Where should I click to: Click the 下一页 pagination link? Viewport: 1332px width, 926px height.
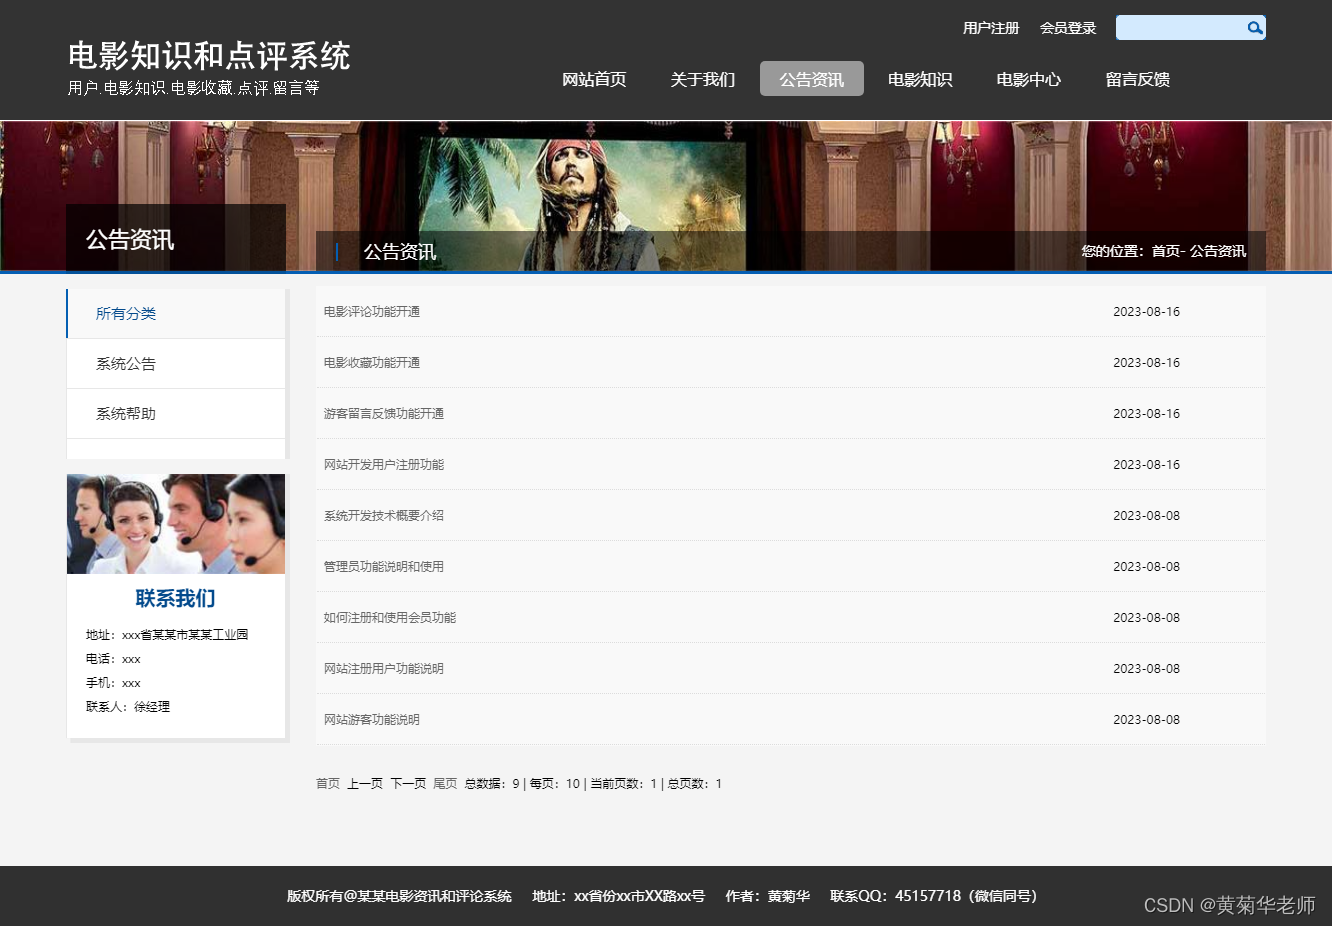point(408,784)
